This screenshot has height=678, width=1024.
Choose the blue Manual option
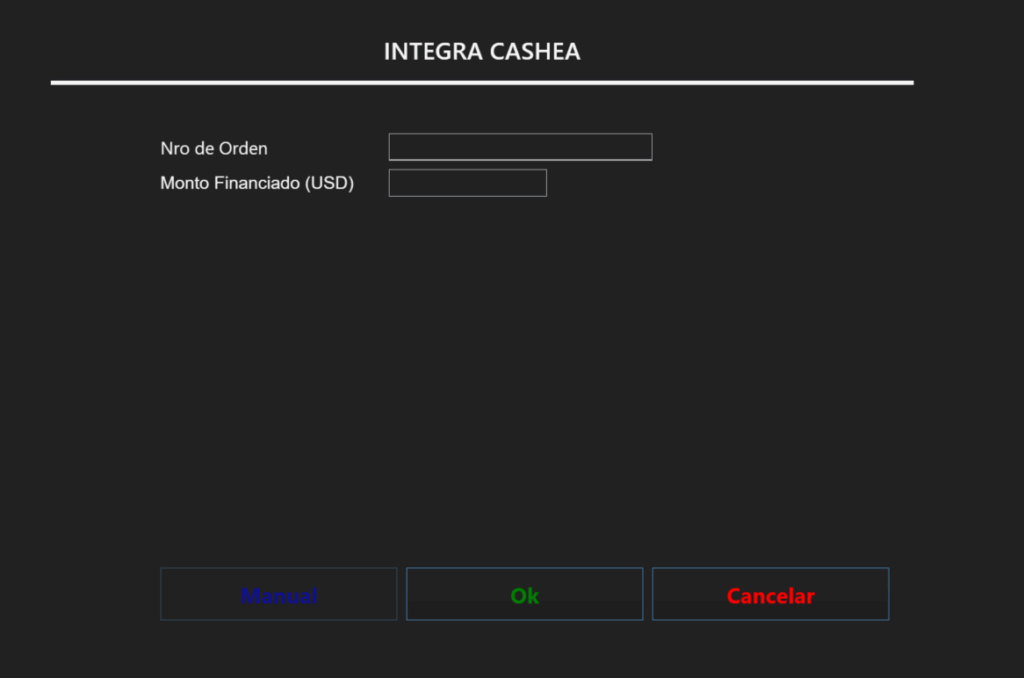point(279,594)
